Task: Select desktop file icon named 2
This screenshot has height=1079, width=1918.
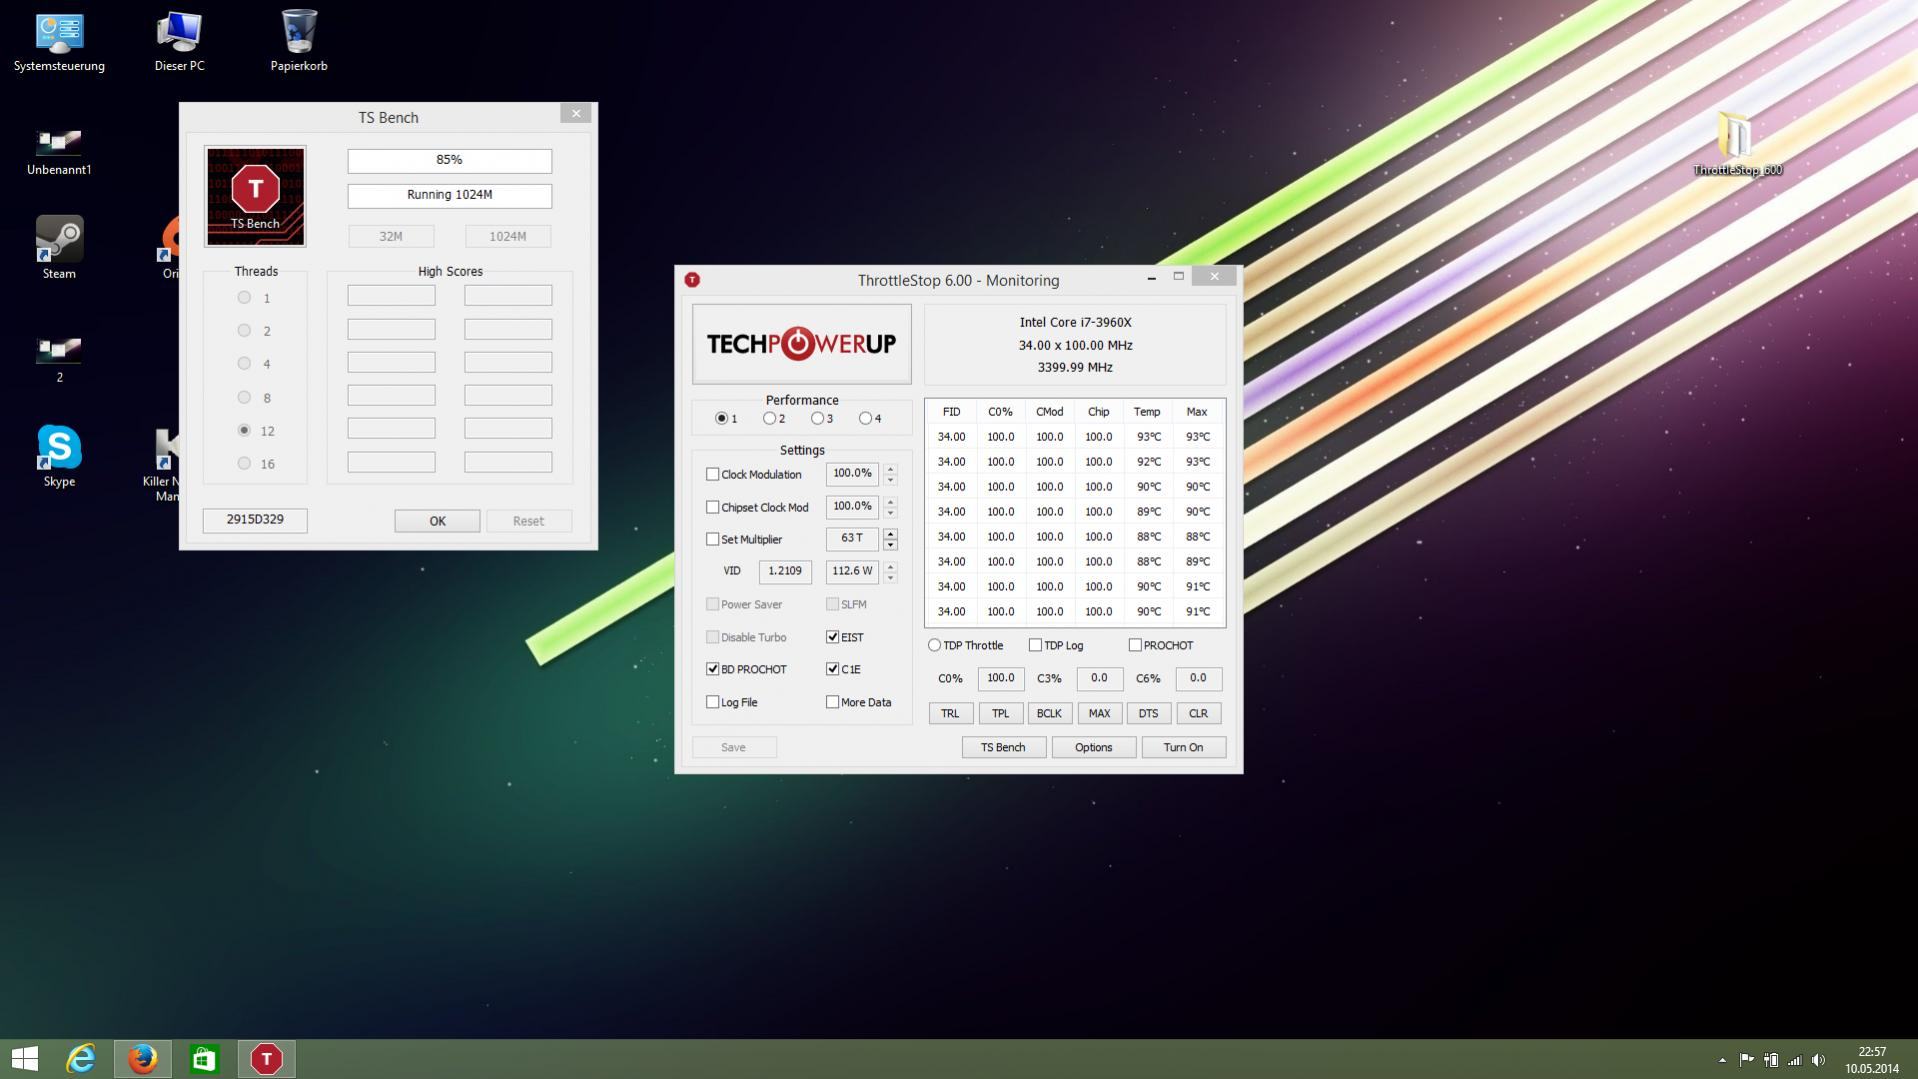Action: (x=59, y=360)
